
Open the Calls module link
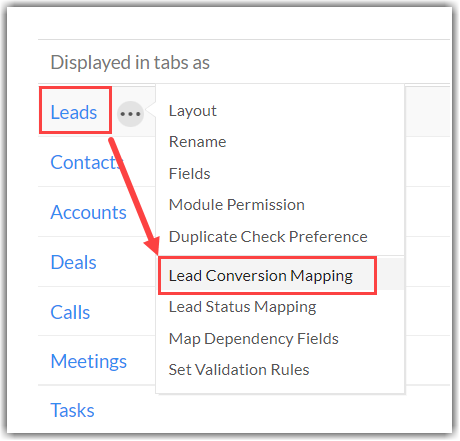click(70, 312)
